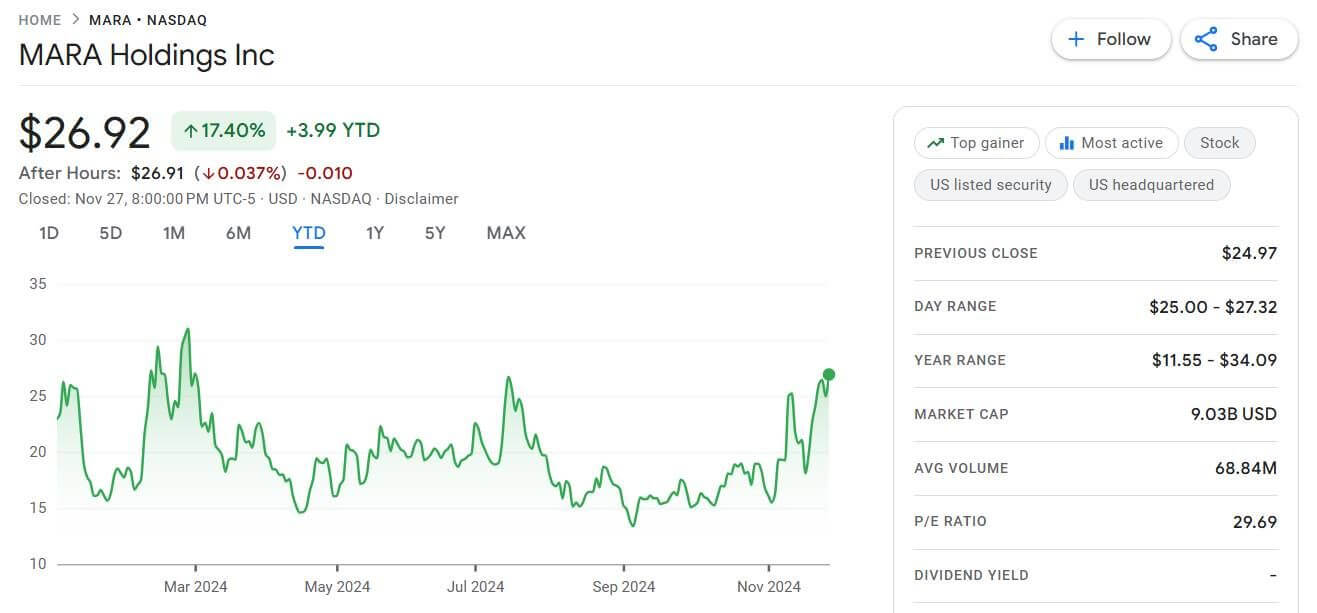Screen dimensions: 1317x613
Task: Follow MARA Holdings stock
Action: [1111, 39]
